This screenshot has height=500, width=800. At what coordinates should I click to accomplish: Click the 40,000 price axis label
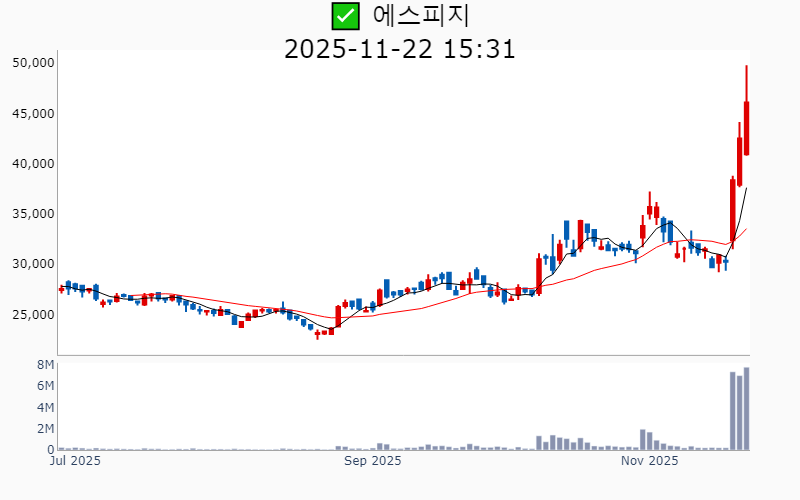[x=32, y=163]
